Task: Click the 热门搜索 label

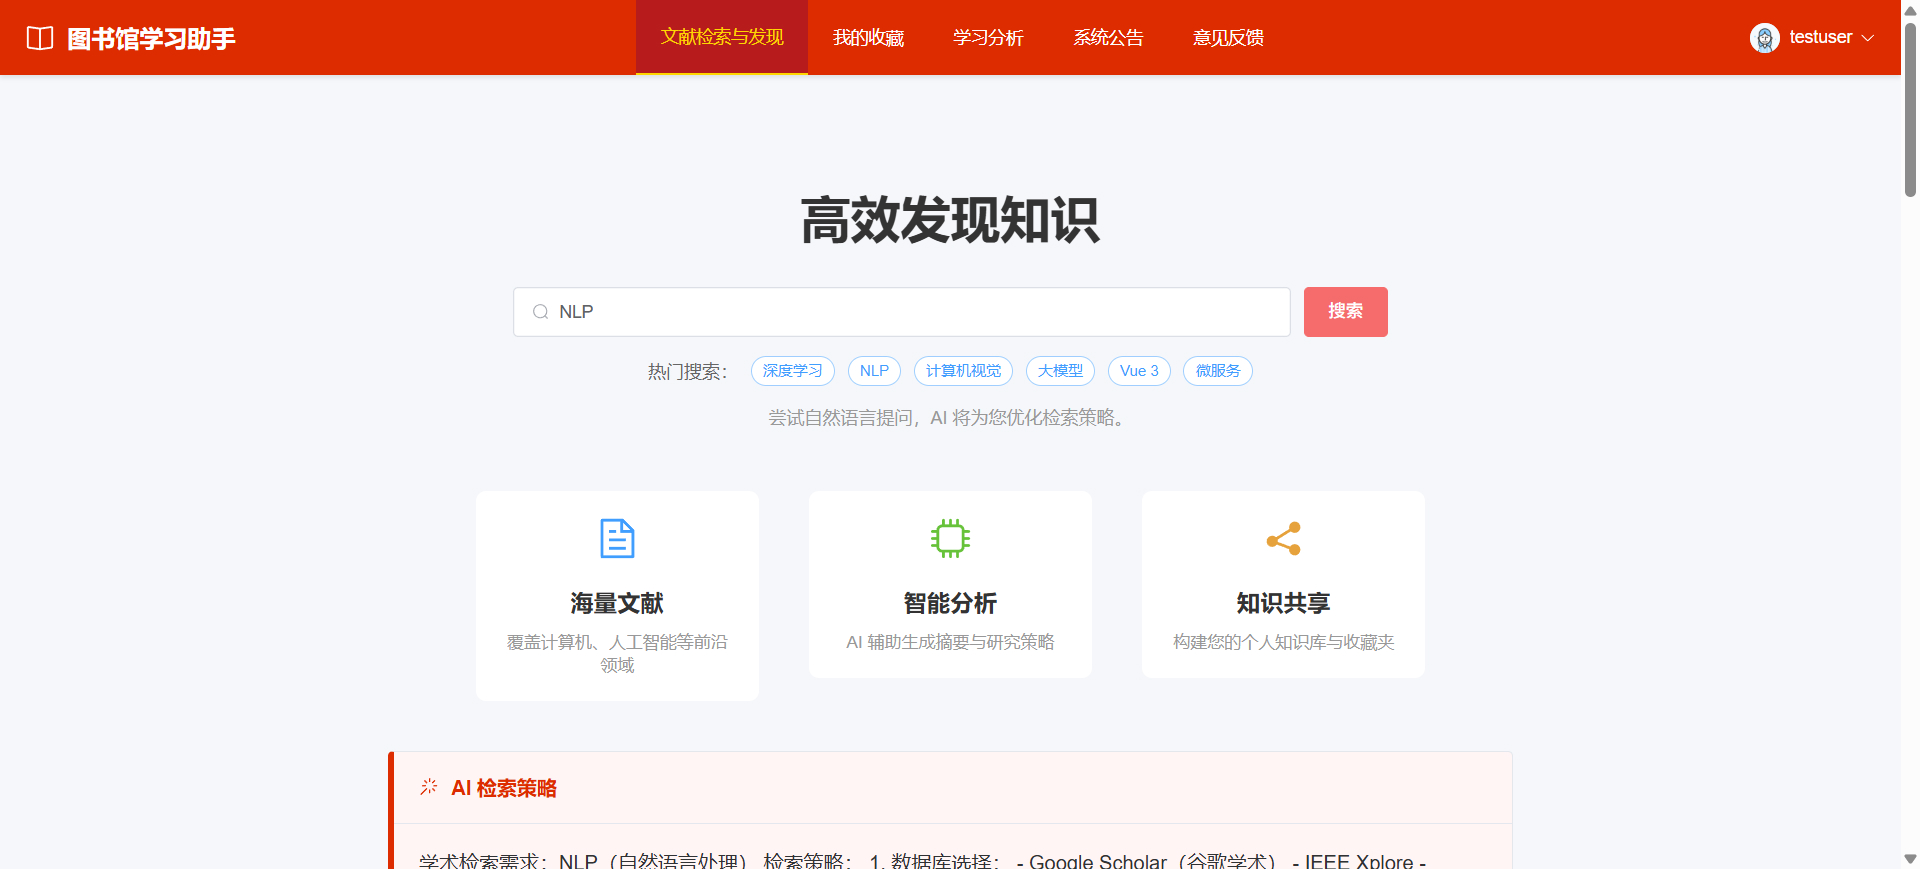Action: click(687, 372)
